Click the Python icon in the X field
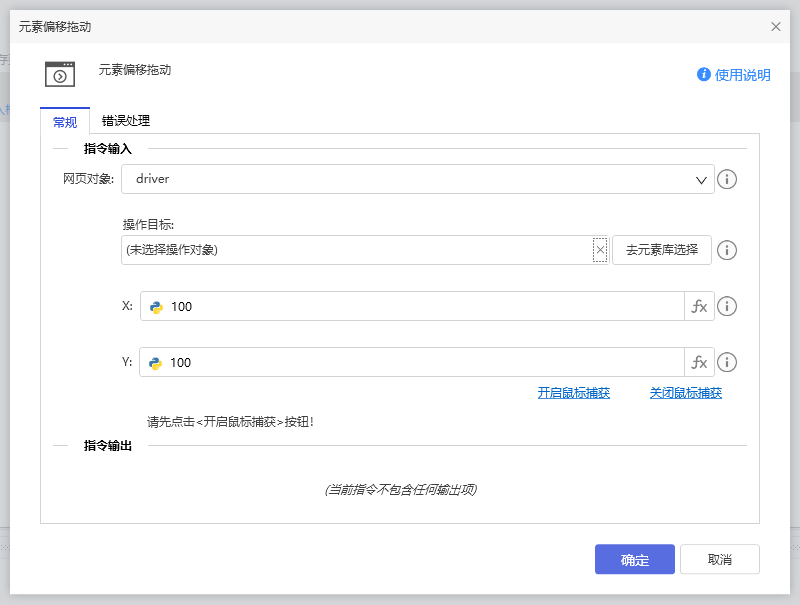 (x=157, y=306)
